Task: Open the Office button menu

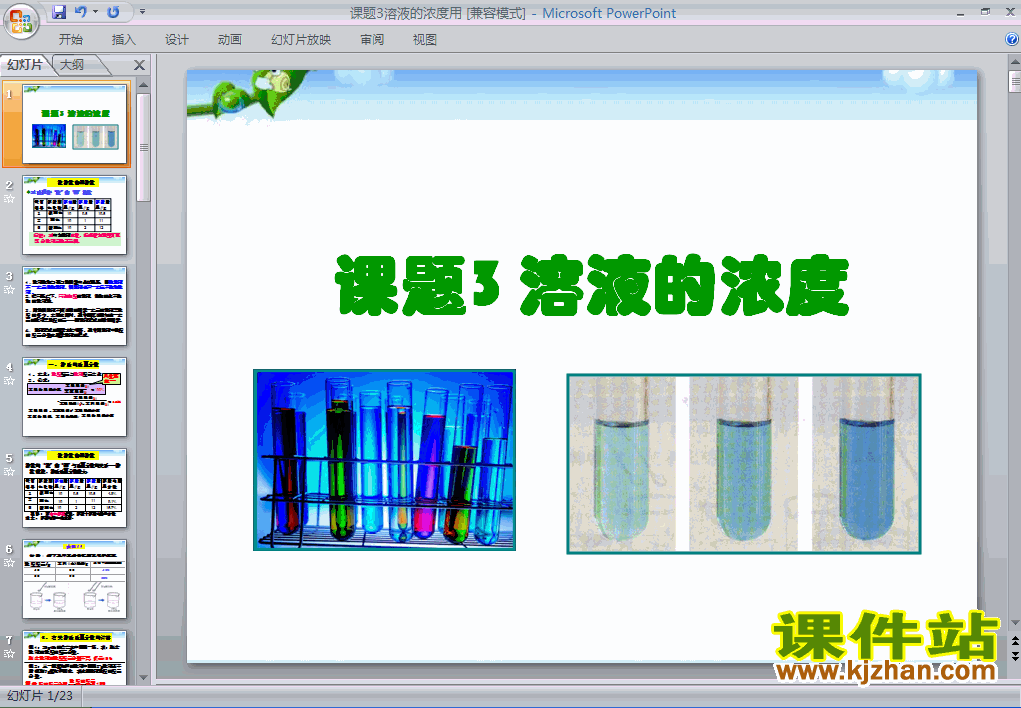Action: [21, 21]
